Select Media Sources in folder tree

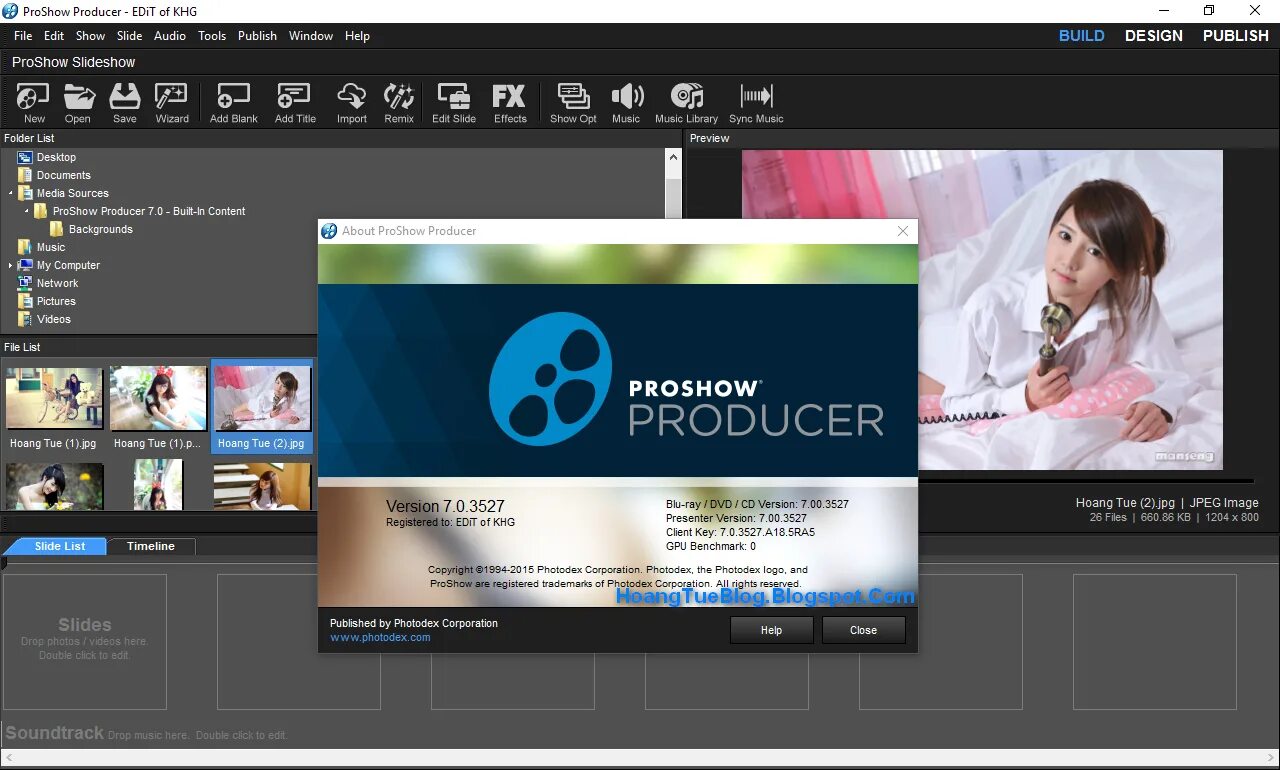tap(72, 193)
